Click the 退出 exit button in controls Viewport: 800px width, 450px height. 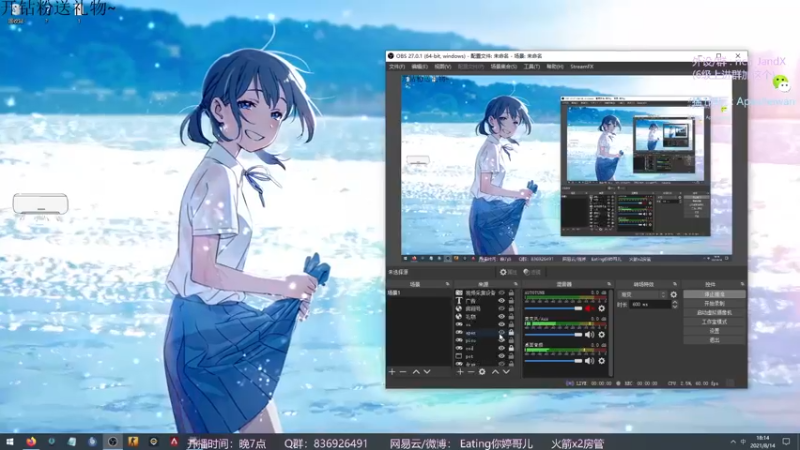coord(714,340)
